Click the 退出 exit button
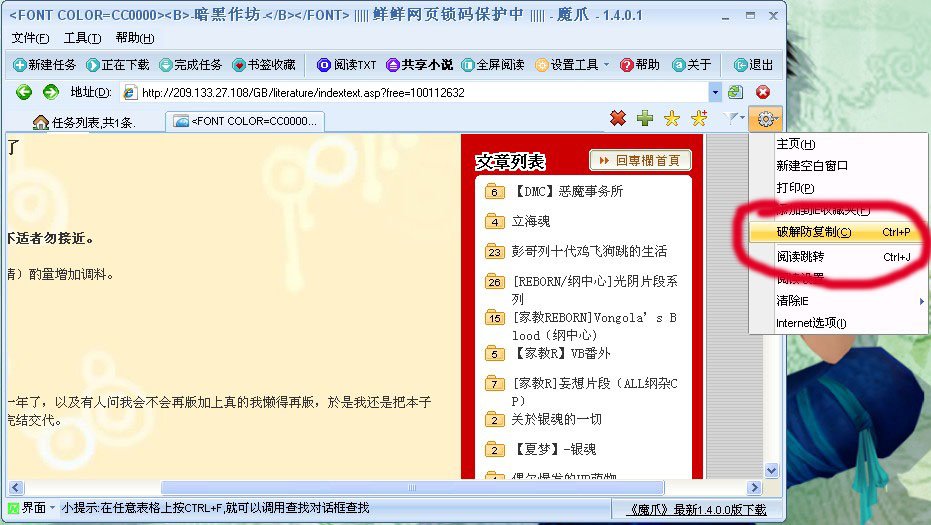The width and height of the screenshot is (931, 525). click(754, 65)
